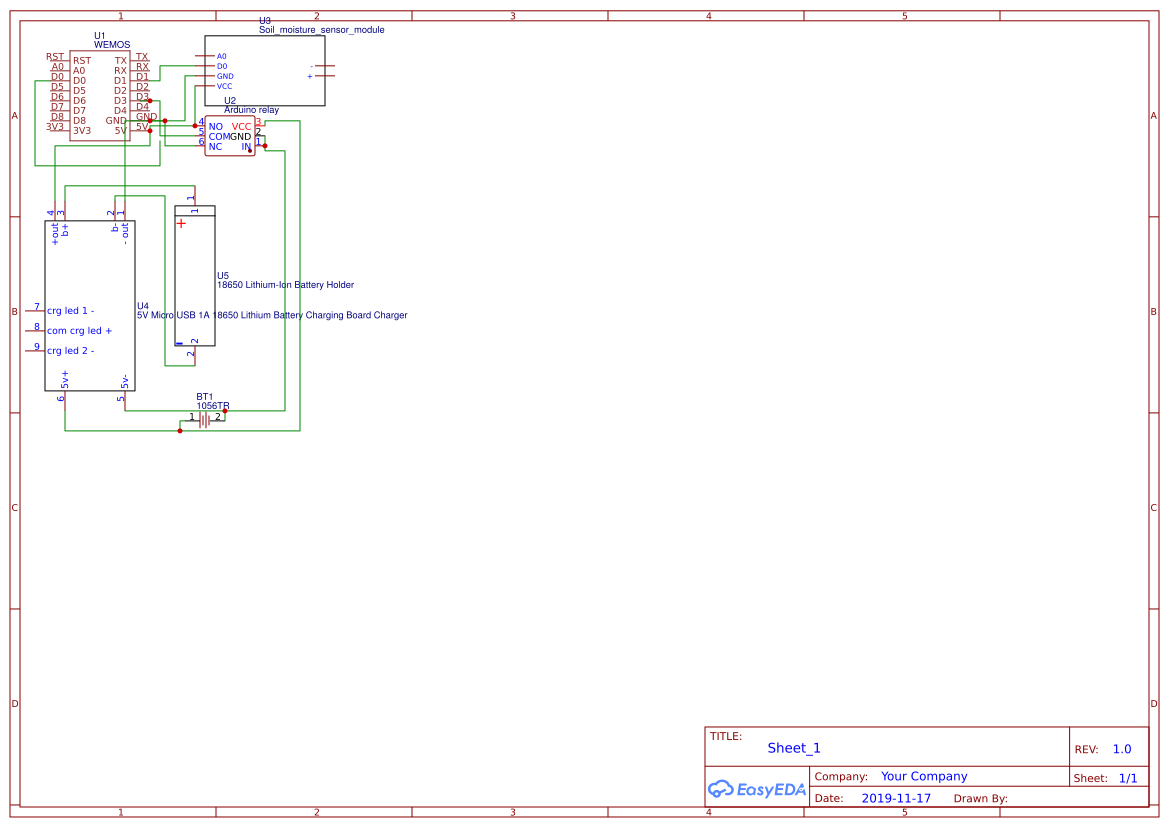
Task: Select the Your Company text
Action: point(924,776)
